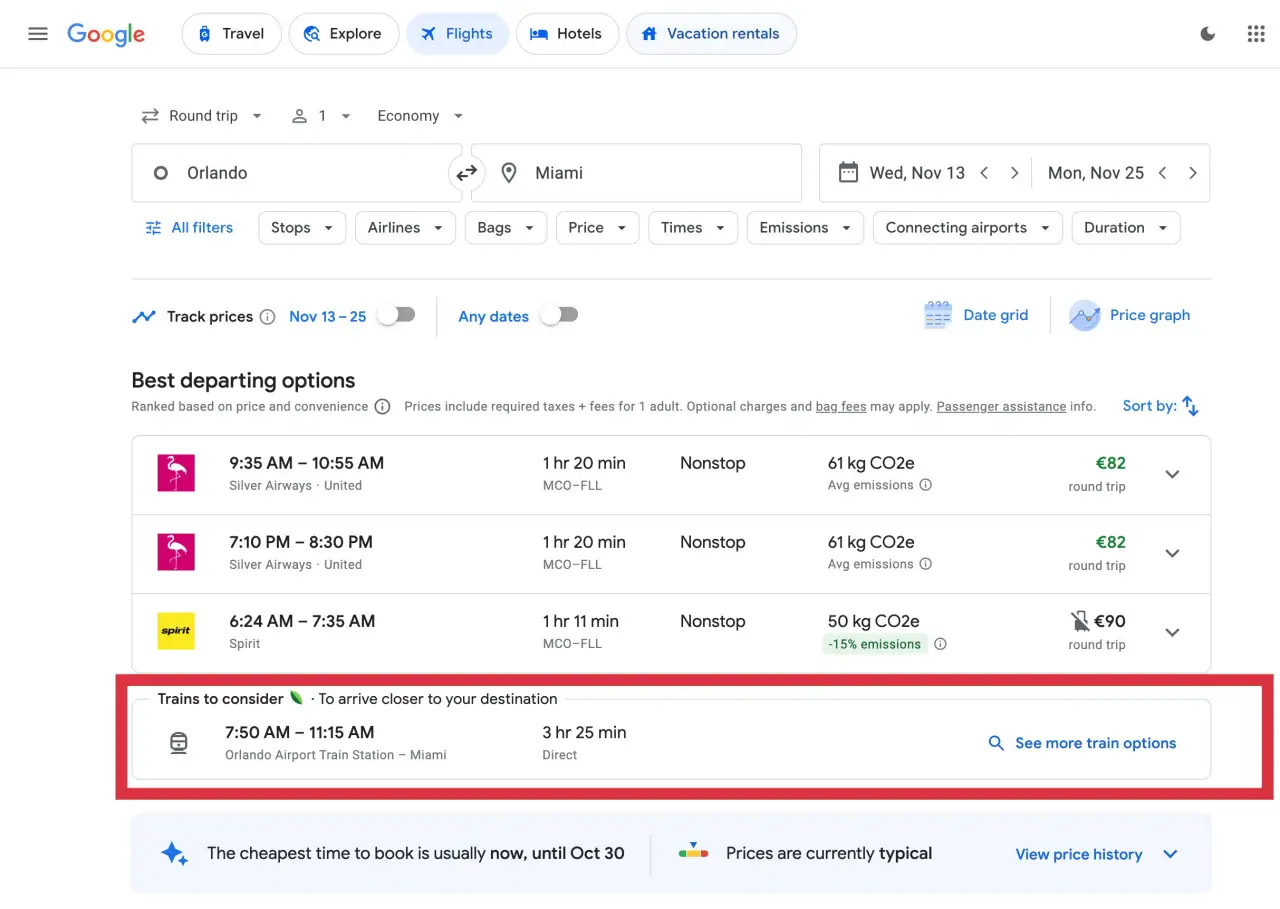Toggle Track prices for Nov 13 – 25

pos(394,315)
